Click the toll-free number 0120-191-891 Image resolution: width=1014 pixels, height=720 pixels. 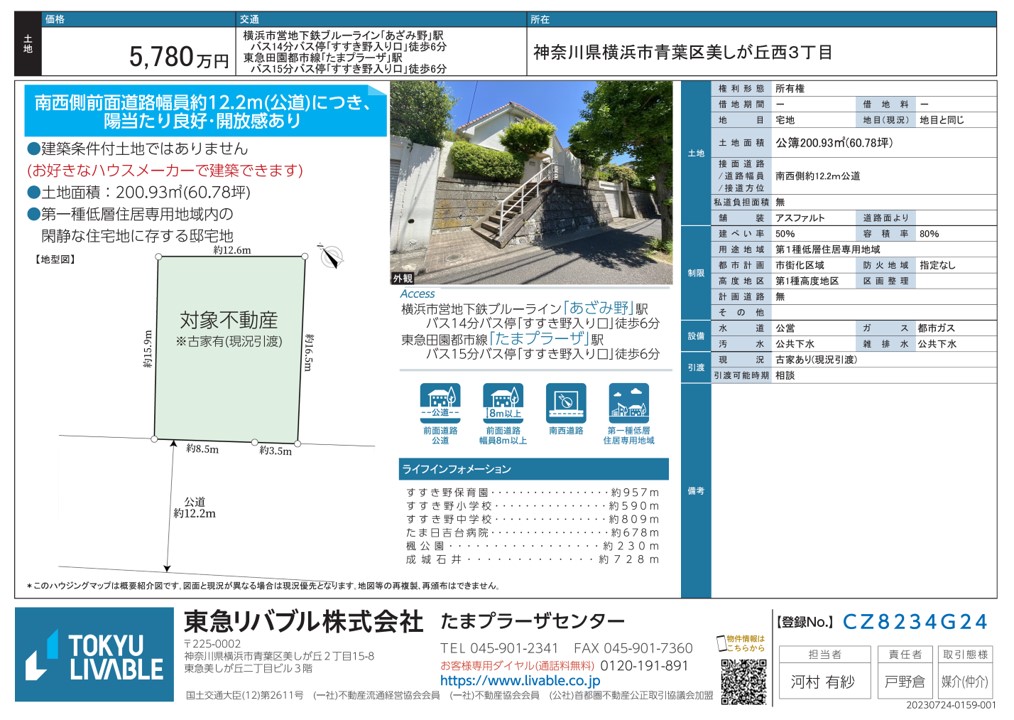[644, 665]
